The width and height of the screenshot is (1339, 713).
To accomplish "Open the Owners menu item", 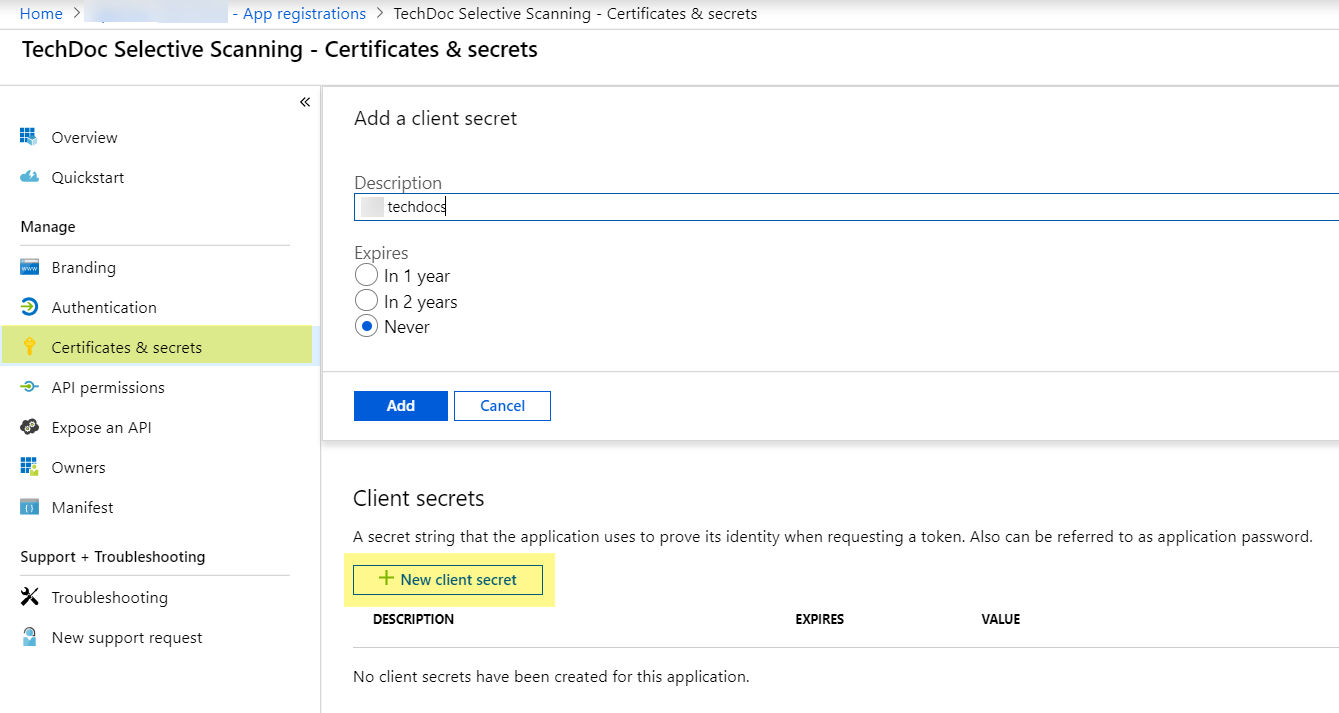I will [78, 467].
